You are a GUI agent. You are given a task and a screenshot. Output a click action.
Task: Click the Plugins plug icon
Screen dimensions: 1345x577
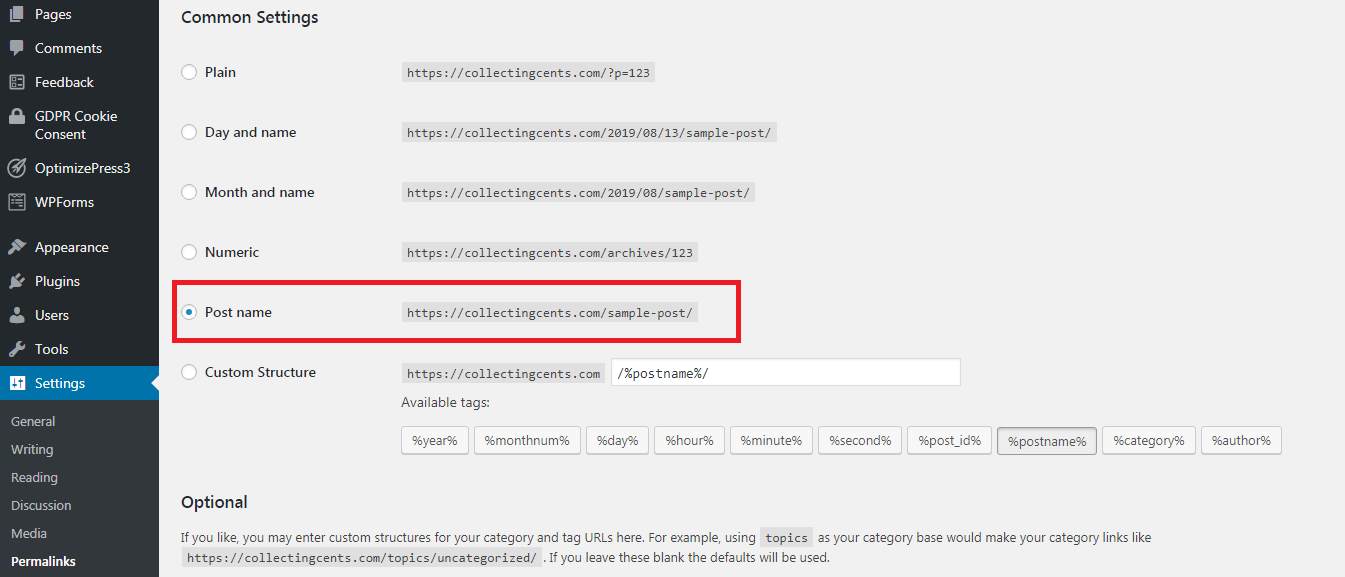(16, 281)
